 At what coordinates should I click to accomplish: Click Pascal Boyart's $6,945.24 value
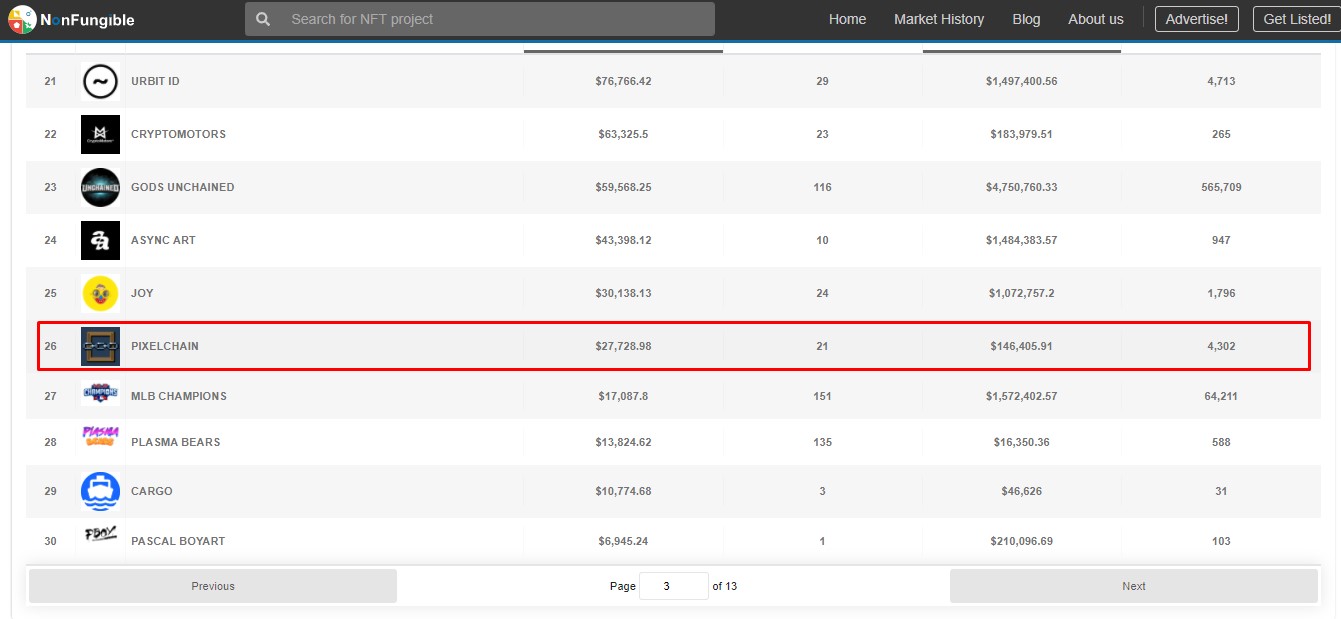tap(623, 541)
